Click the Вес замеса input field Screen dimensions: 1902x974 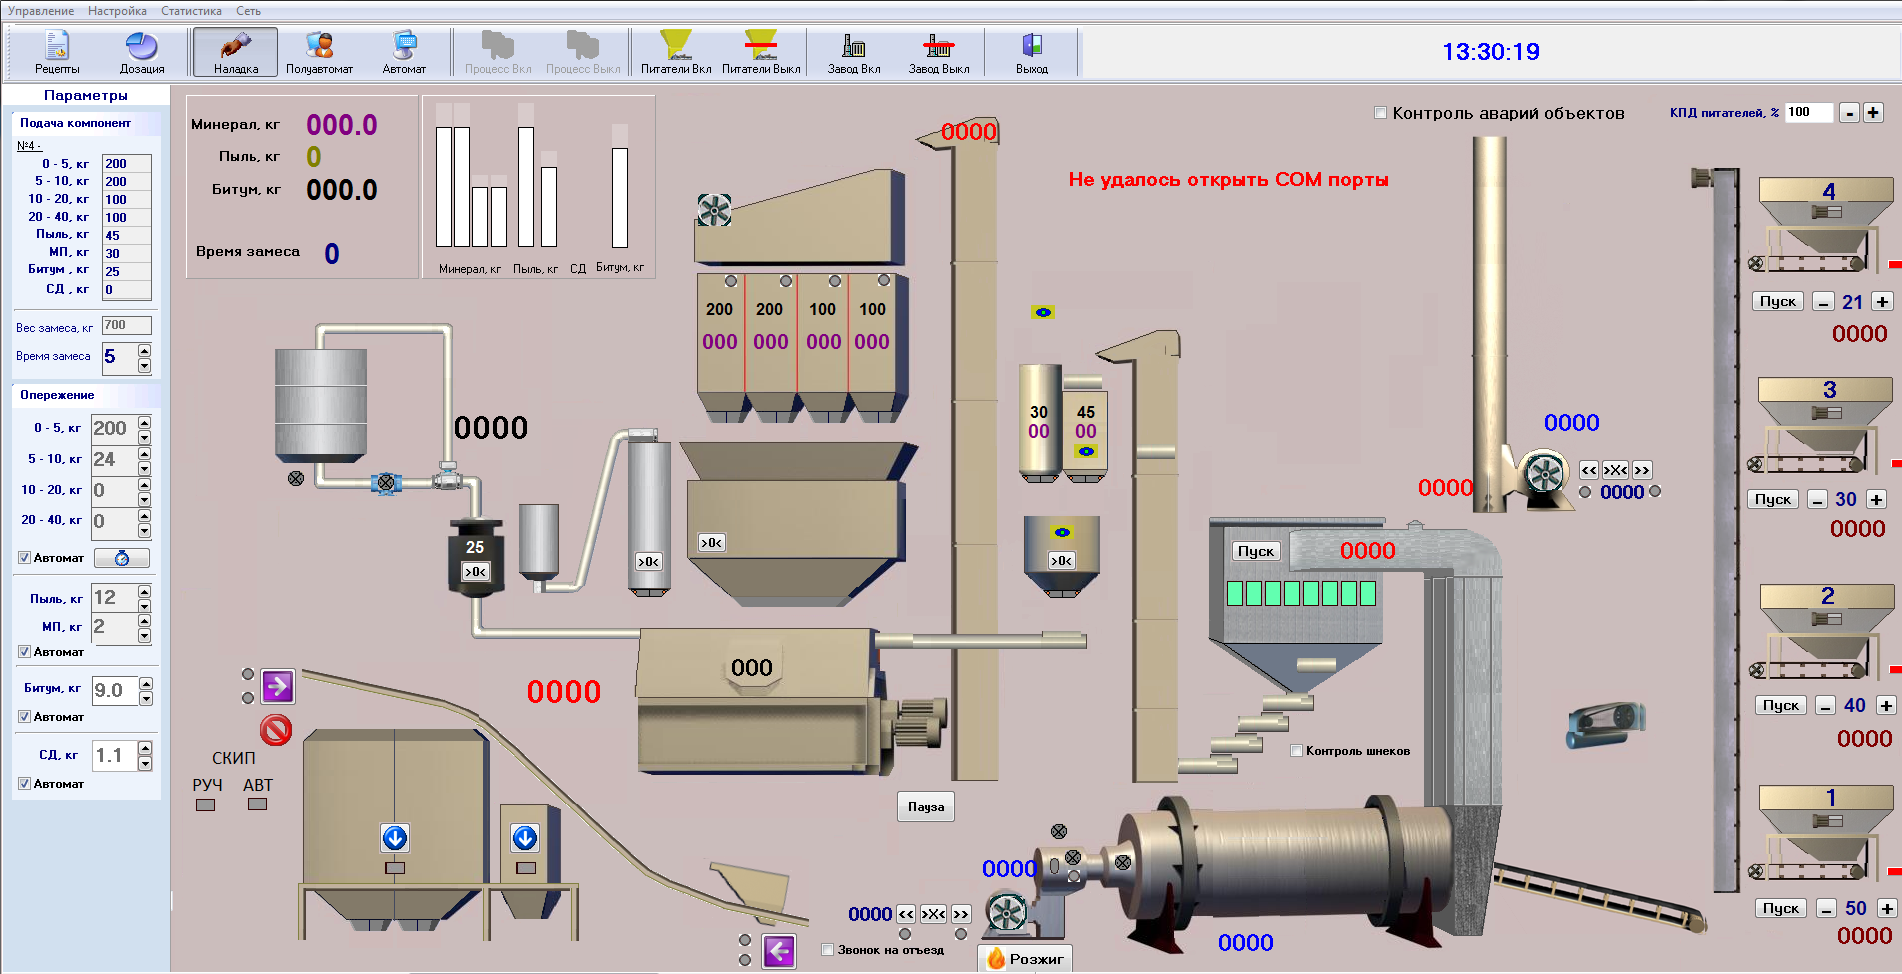coord(126,325)
